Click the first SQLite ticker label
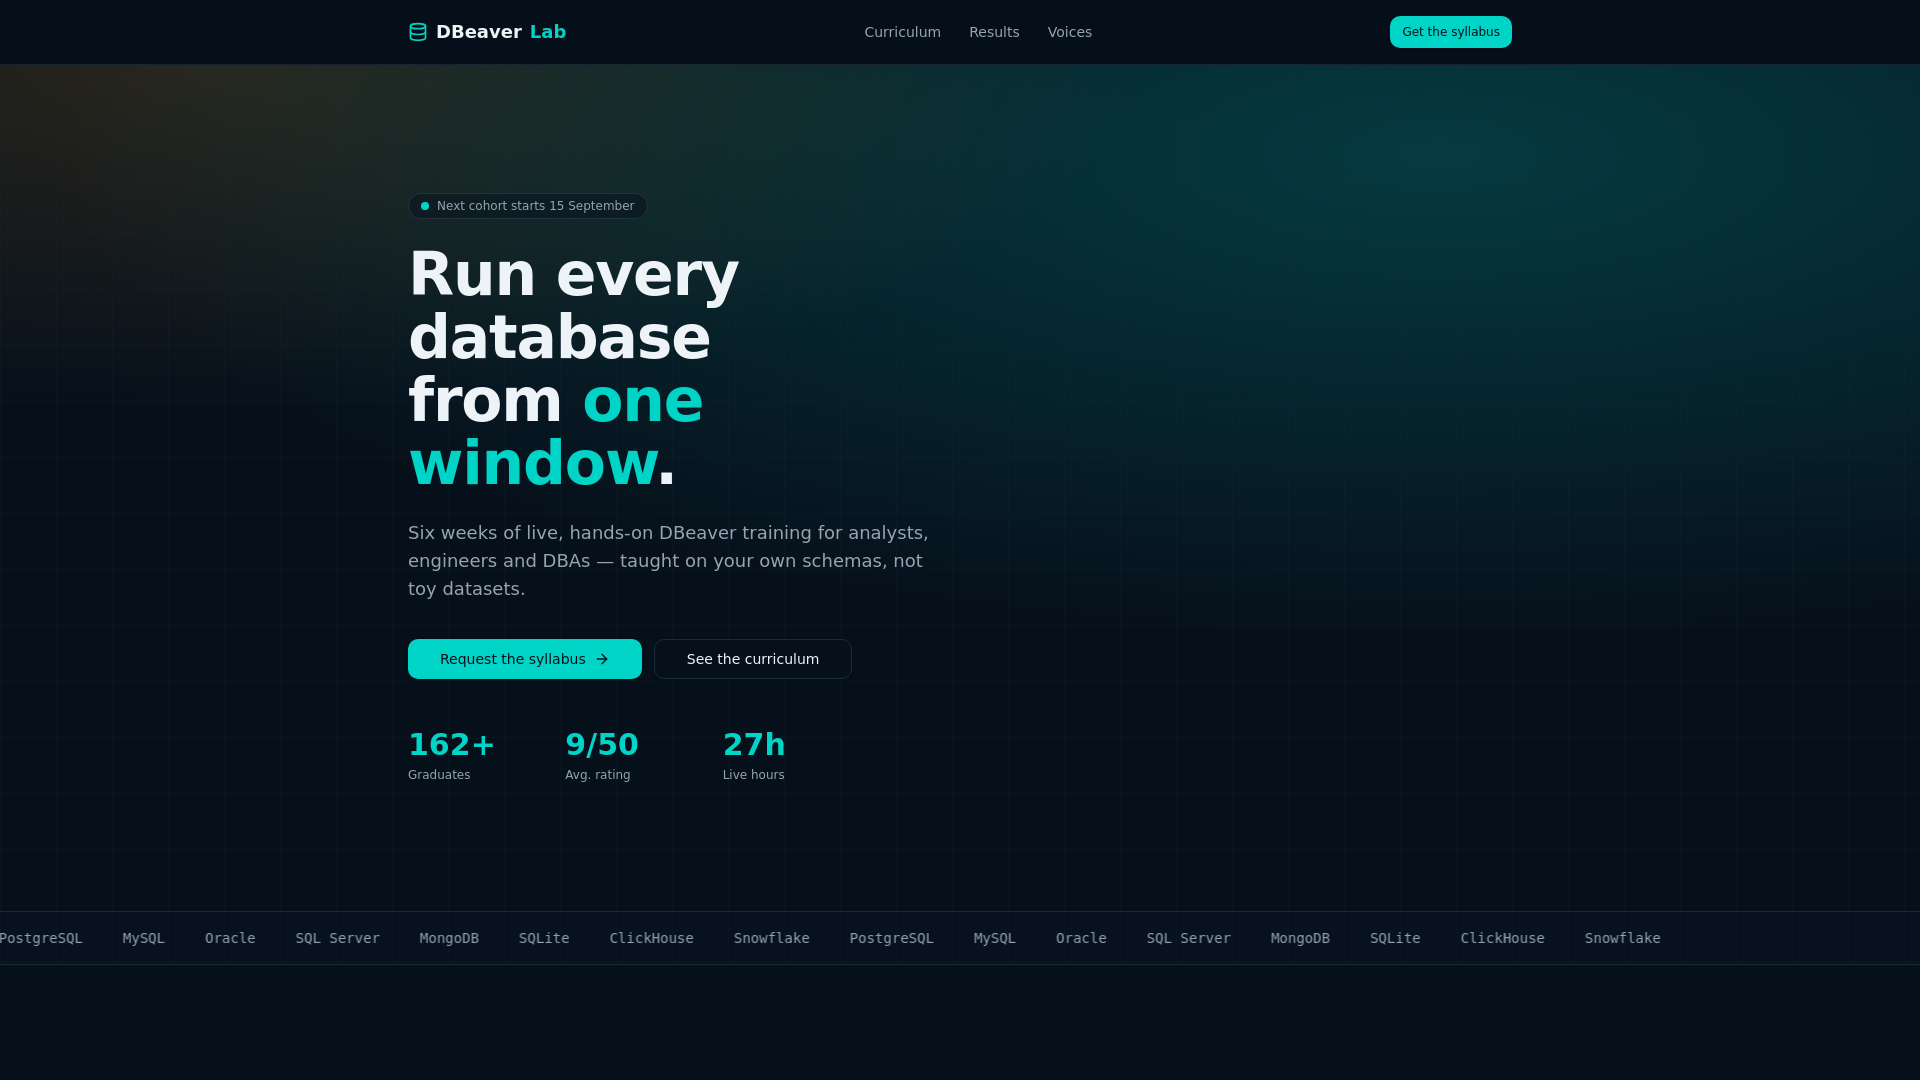This screenshot has height=1080, width=1920. click(544, 938)
